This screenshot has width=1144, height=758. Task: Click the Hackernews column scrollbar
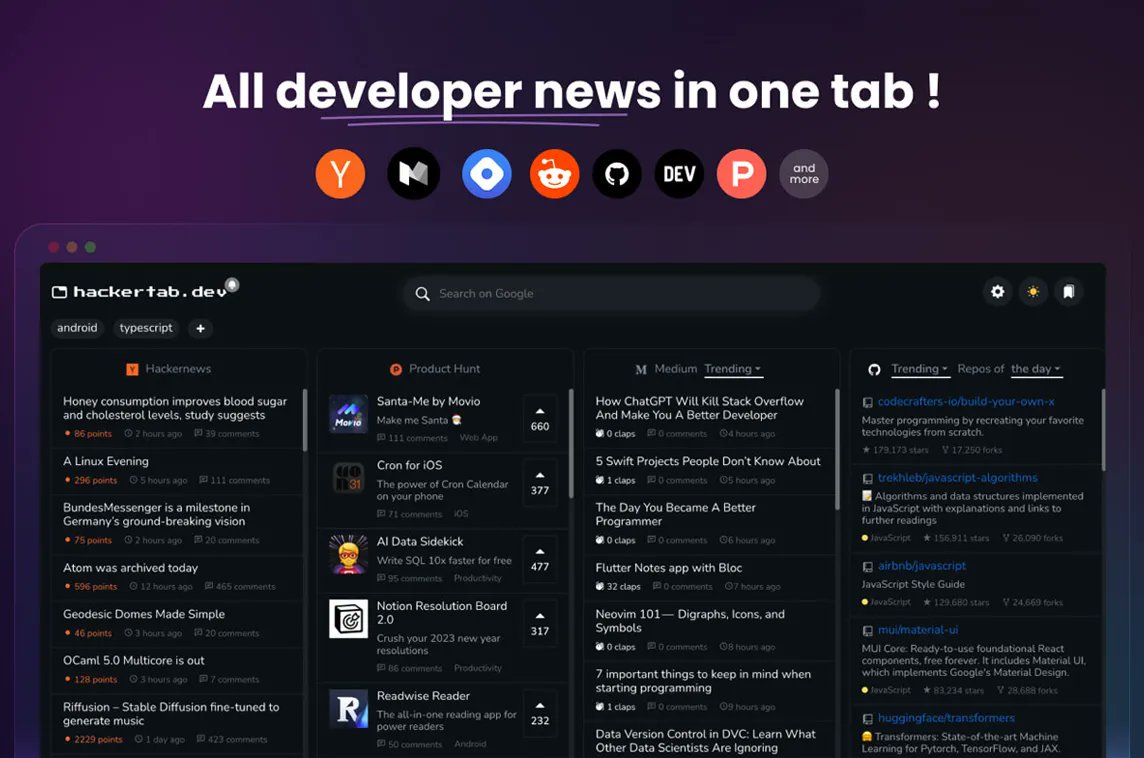(305, 419)
